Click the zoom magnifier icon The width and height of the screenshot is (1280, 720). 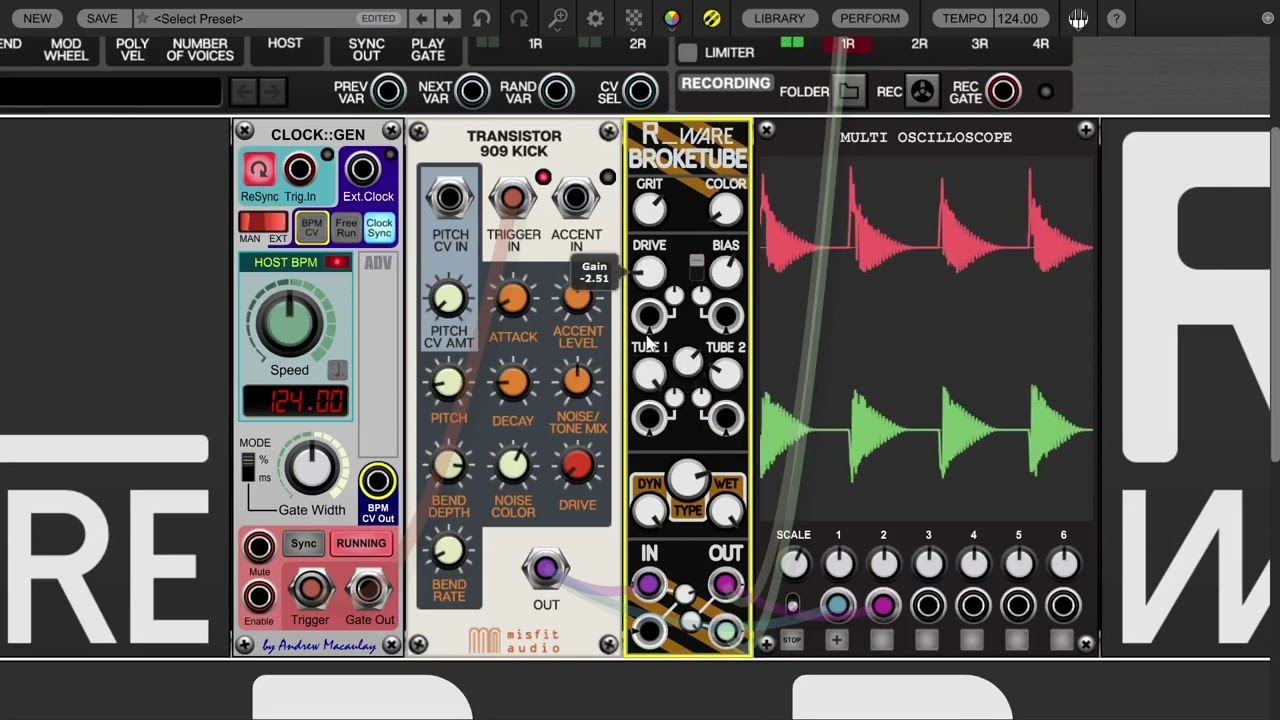tap(558, 18)
